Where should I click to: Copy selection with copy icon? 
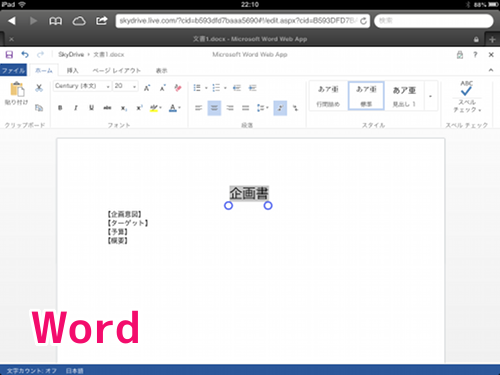[x=39, y=108]
